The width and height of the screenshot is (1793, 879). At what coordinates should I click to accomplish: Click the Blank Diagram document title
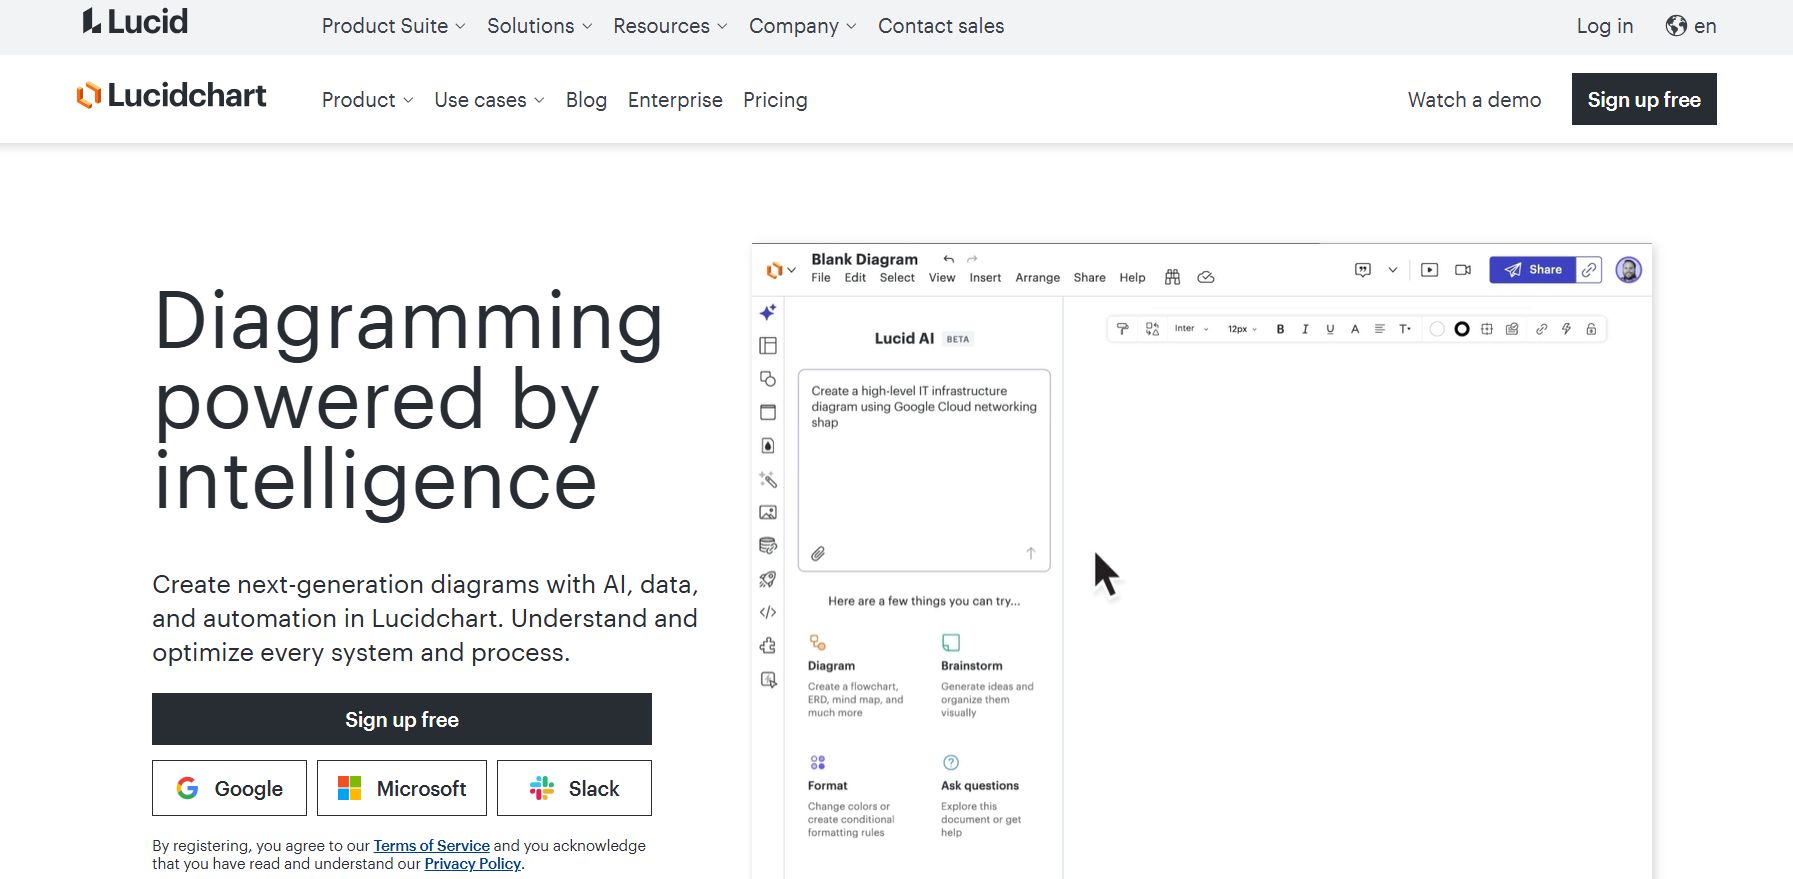(x=864, y=259)
